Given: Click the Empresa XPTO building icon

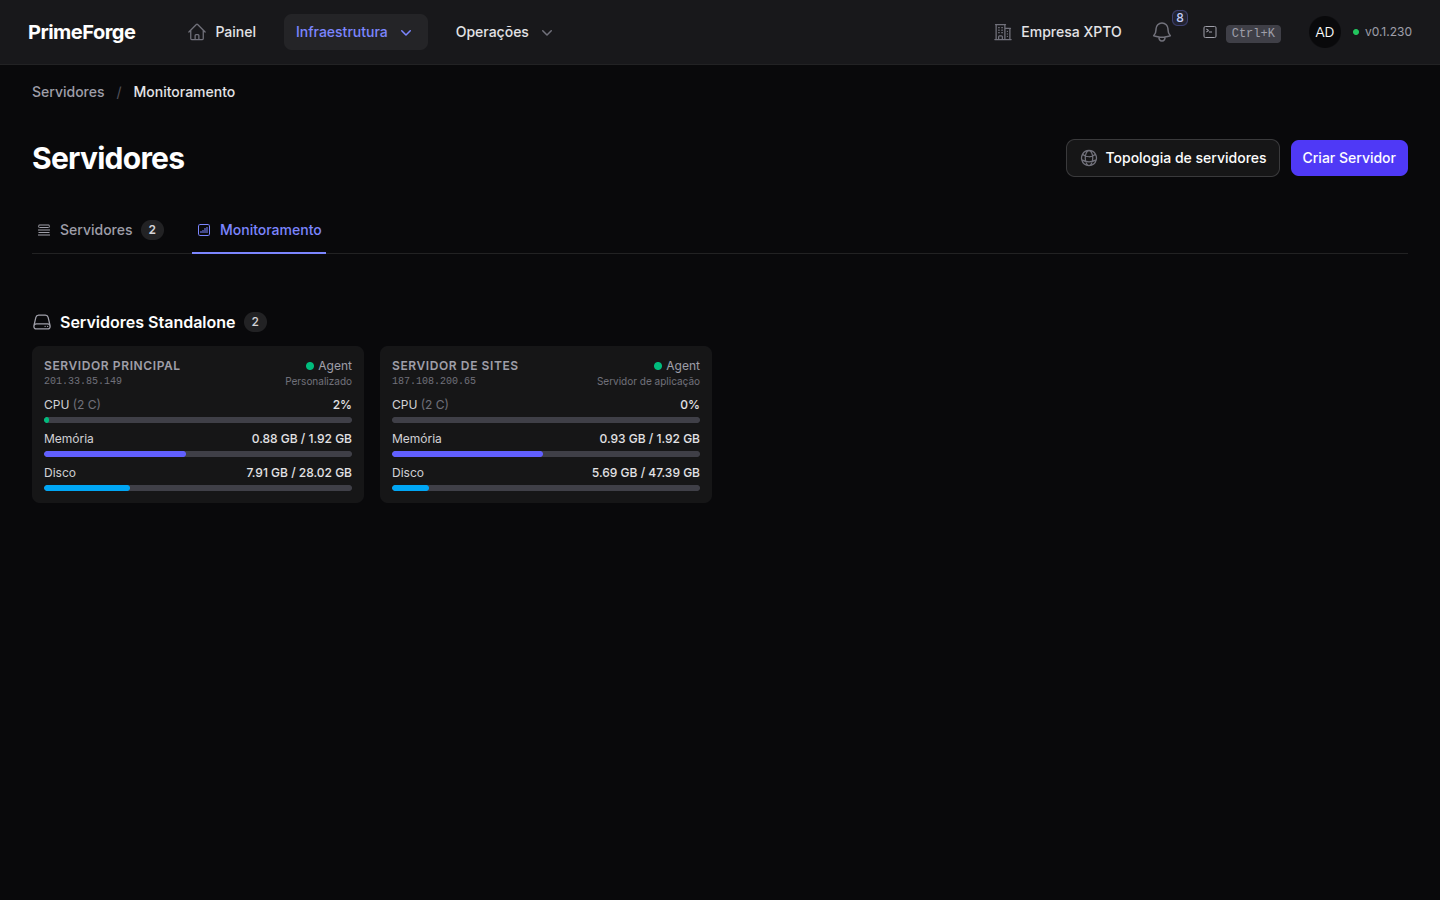Looking at the screenshot, I should click(x=1003, y=32).
